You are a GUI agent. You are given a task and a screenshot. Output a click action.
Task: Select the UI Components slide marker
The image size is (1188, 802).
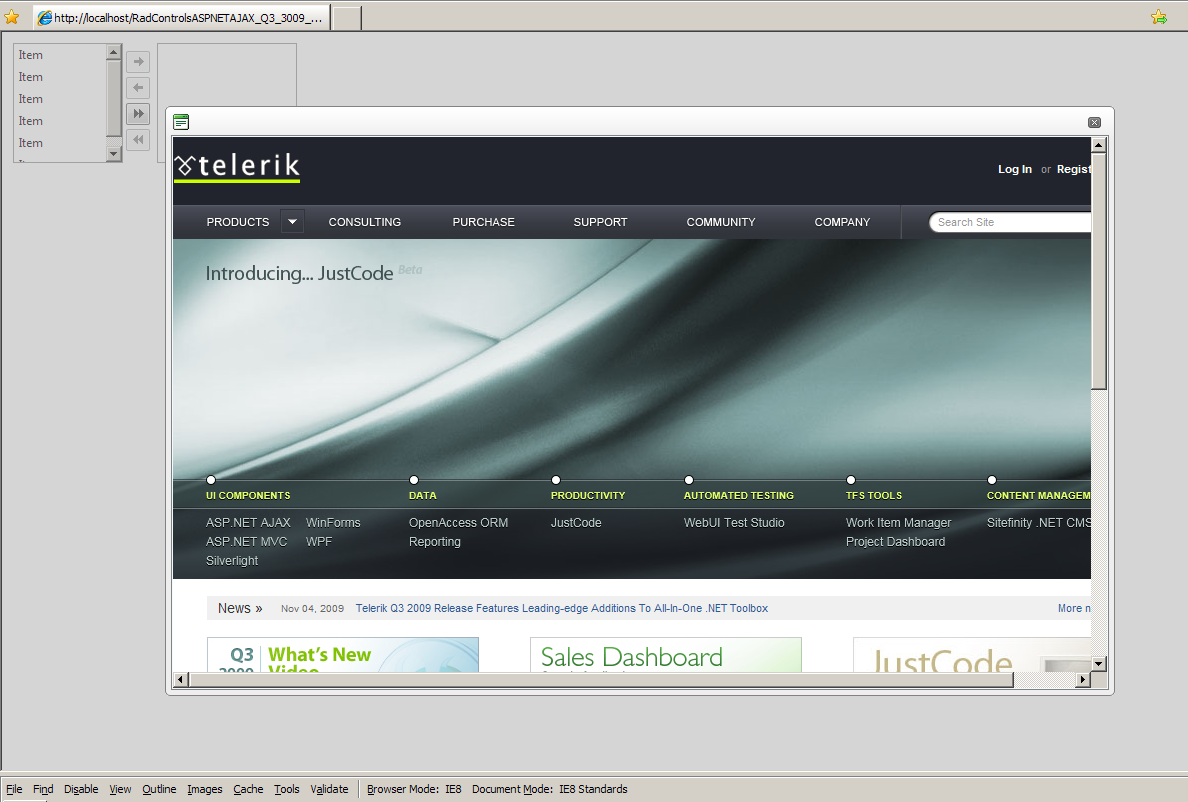211,480
